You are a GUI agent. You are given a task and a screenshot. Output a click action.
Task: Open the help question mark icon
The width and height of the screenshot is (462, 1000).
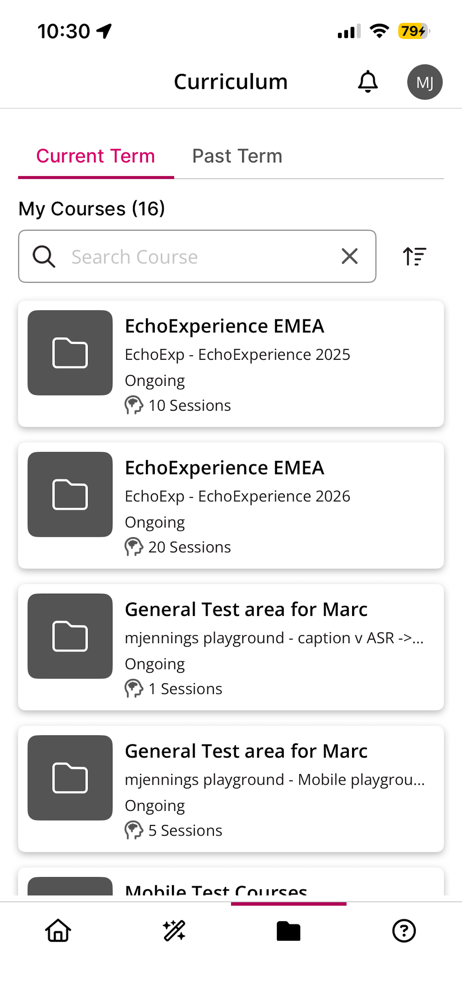point(404,932)
